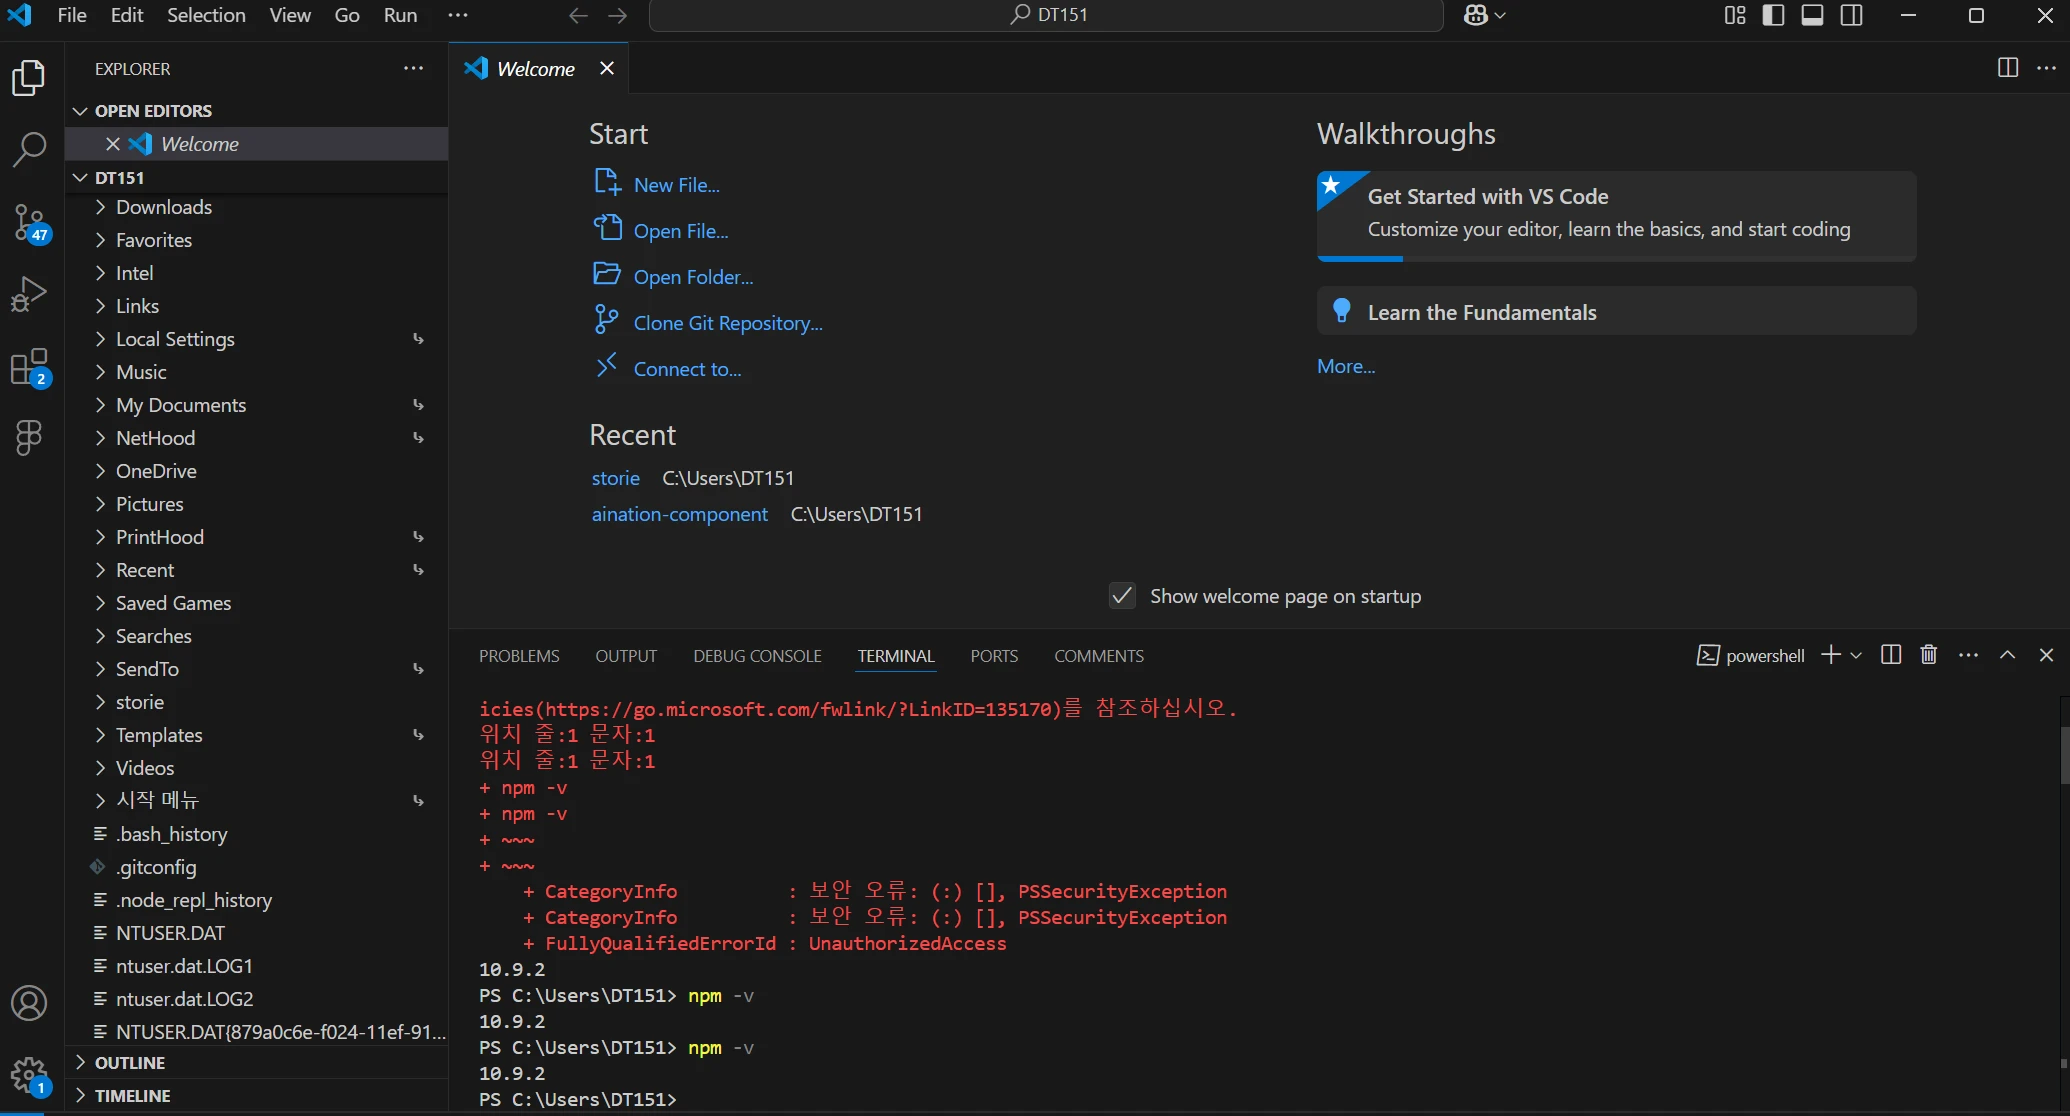
Task: Create a new terminal with plus icon
Action: [x=1830, y=655]
